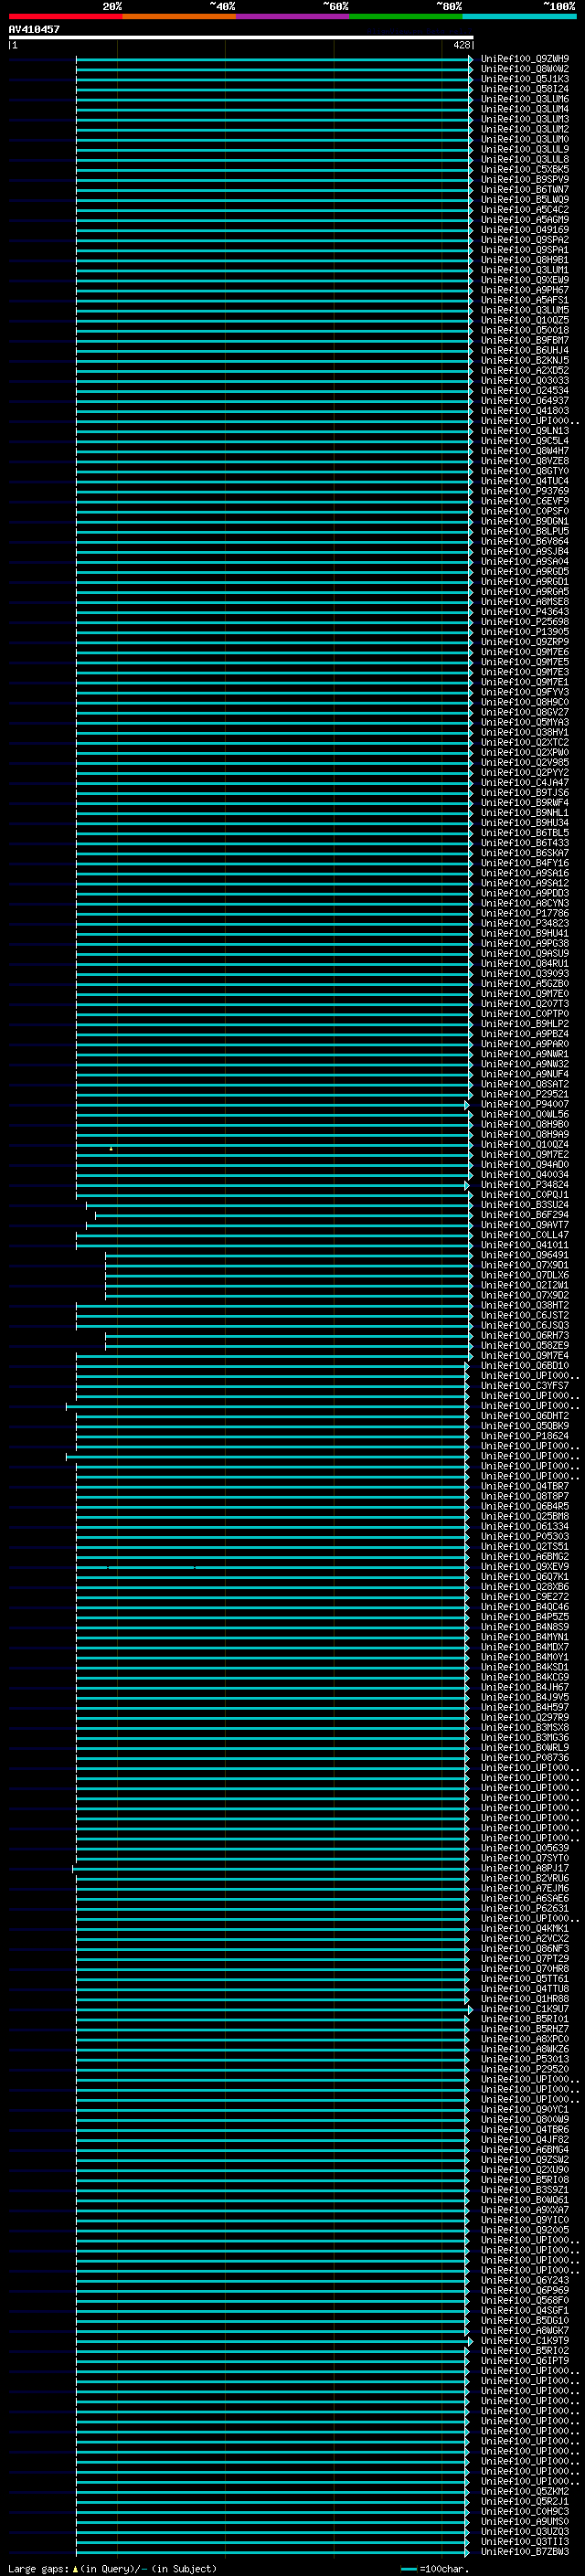
Task: Select the UniRef100_A5C4C2 label
Action: [x=525, y=210]
